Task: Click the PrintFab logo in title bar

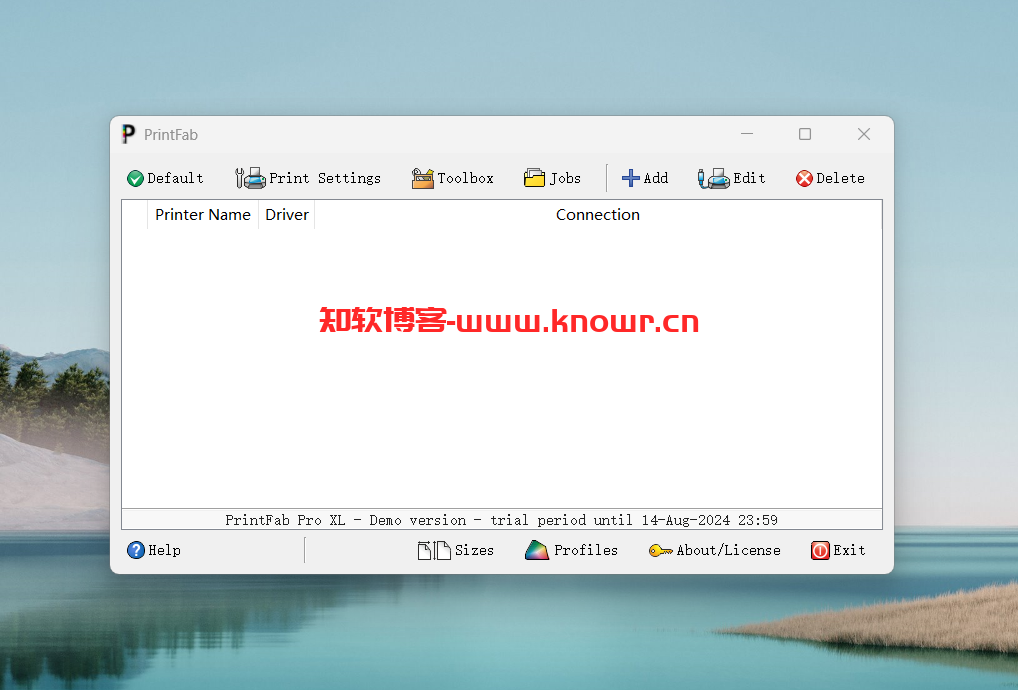Action: tap(129, 134)
